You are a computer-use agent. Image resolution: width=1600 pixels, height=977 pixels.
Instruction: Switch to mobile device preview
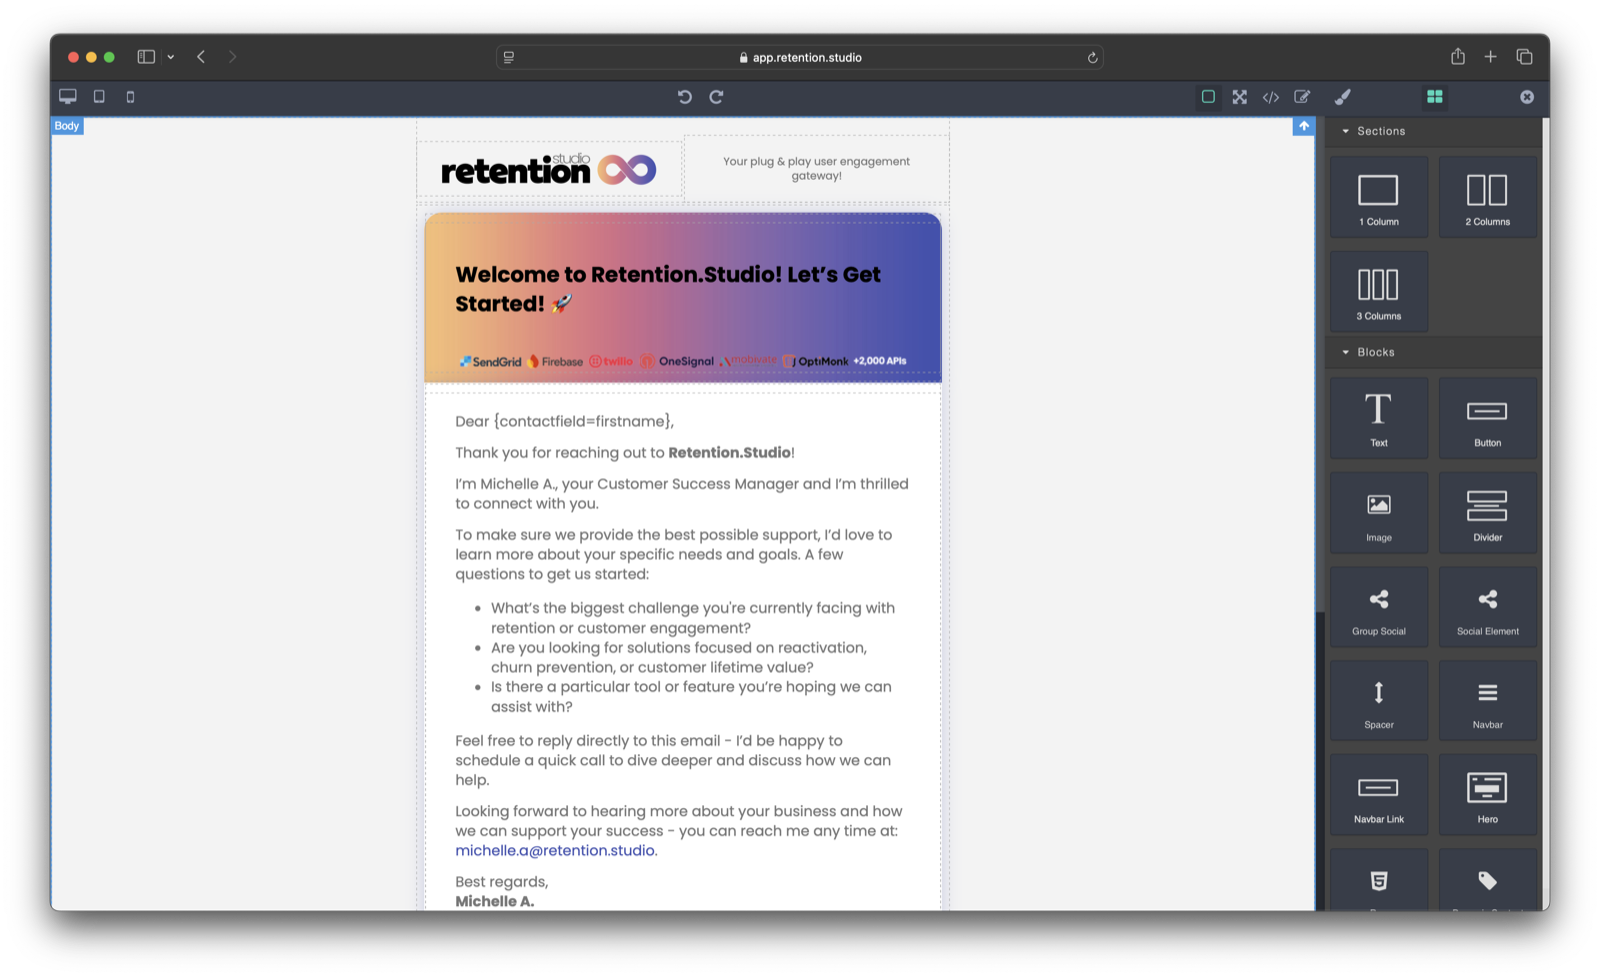click(130, 97)
